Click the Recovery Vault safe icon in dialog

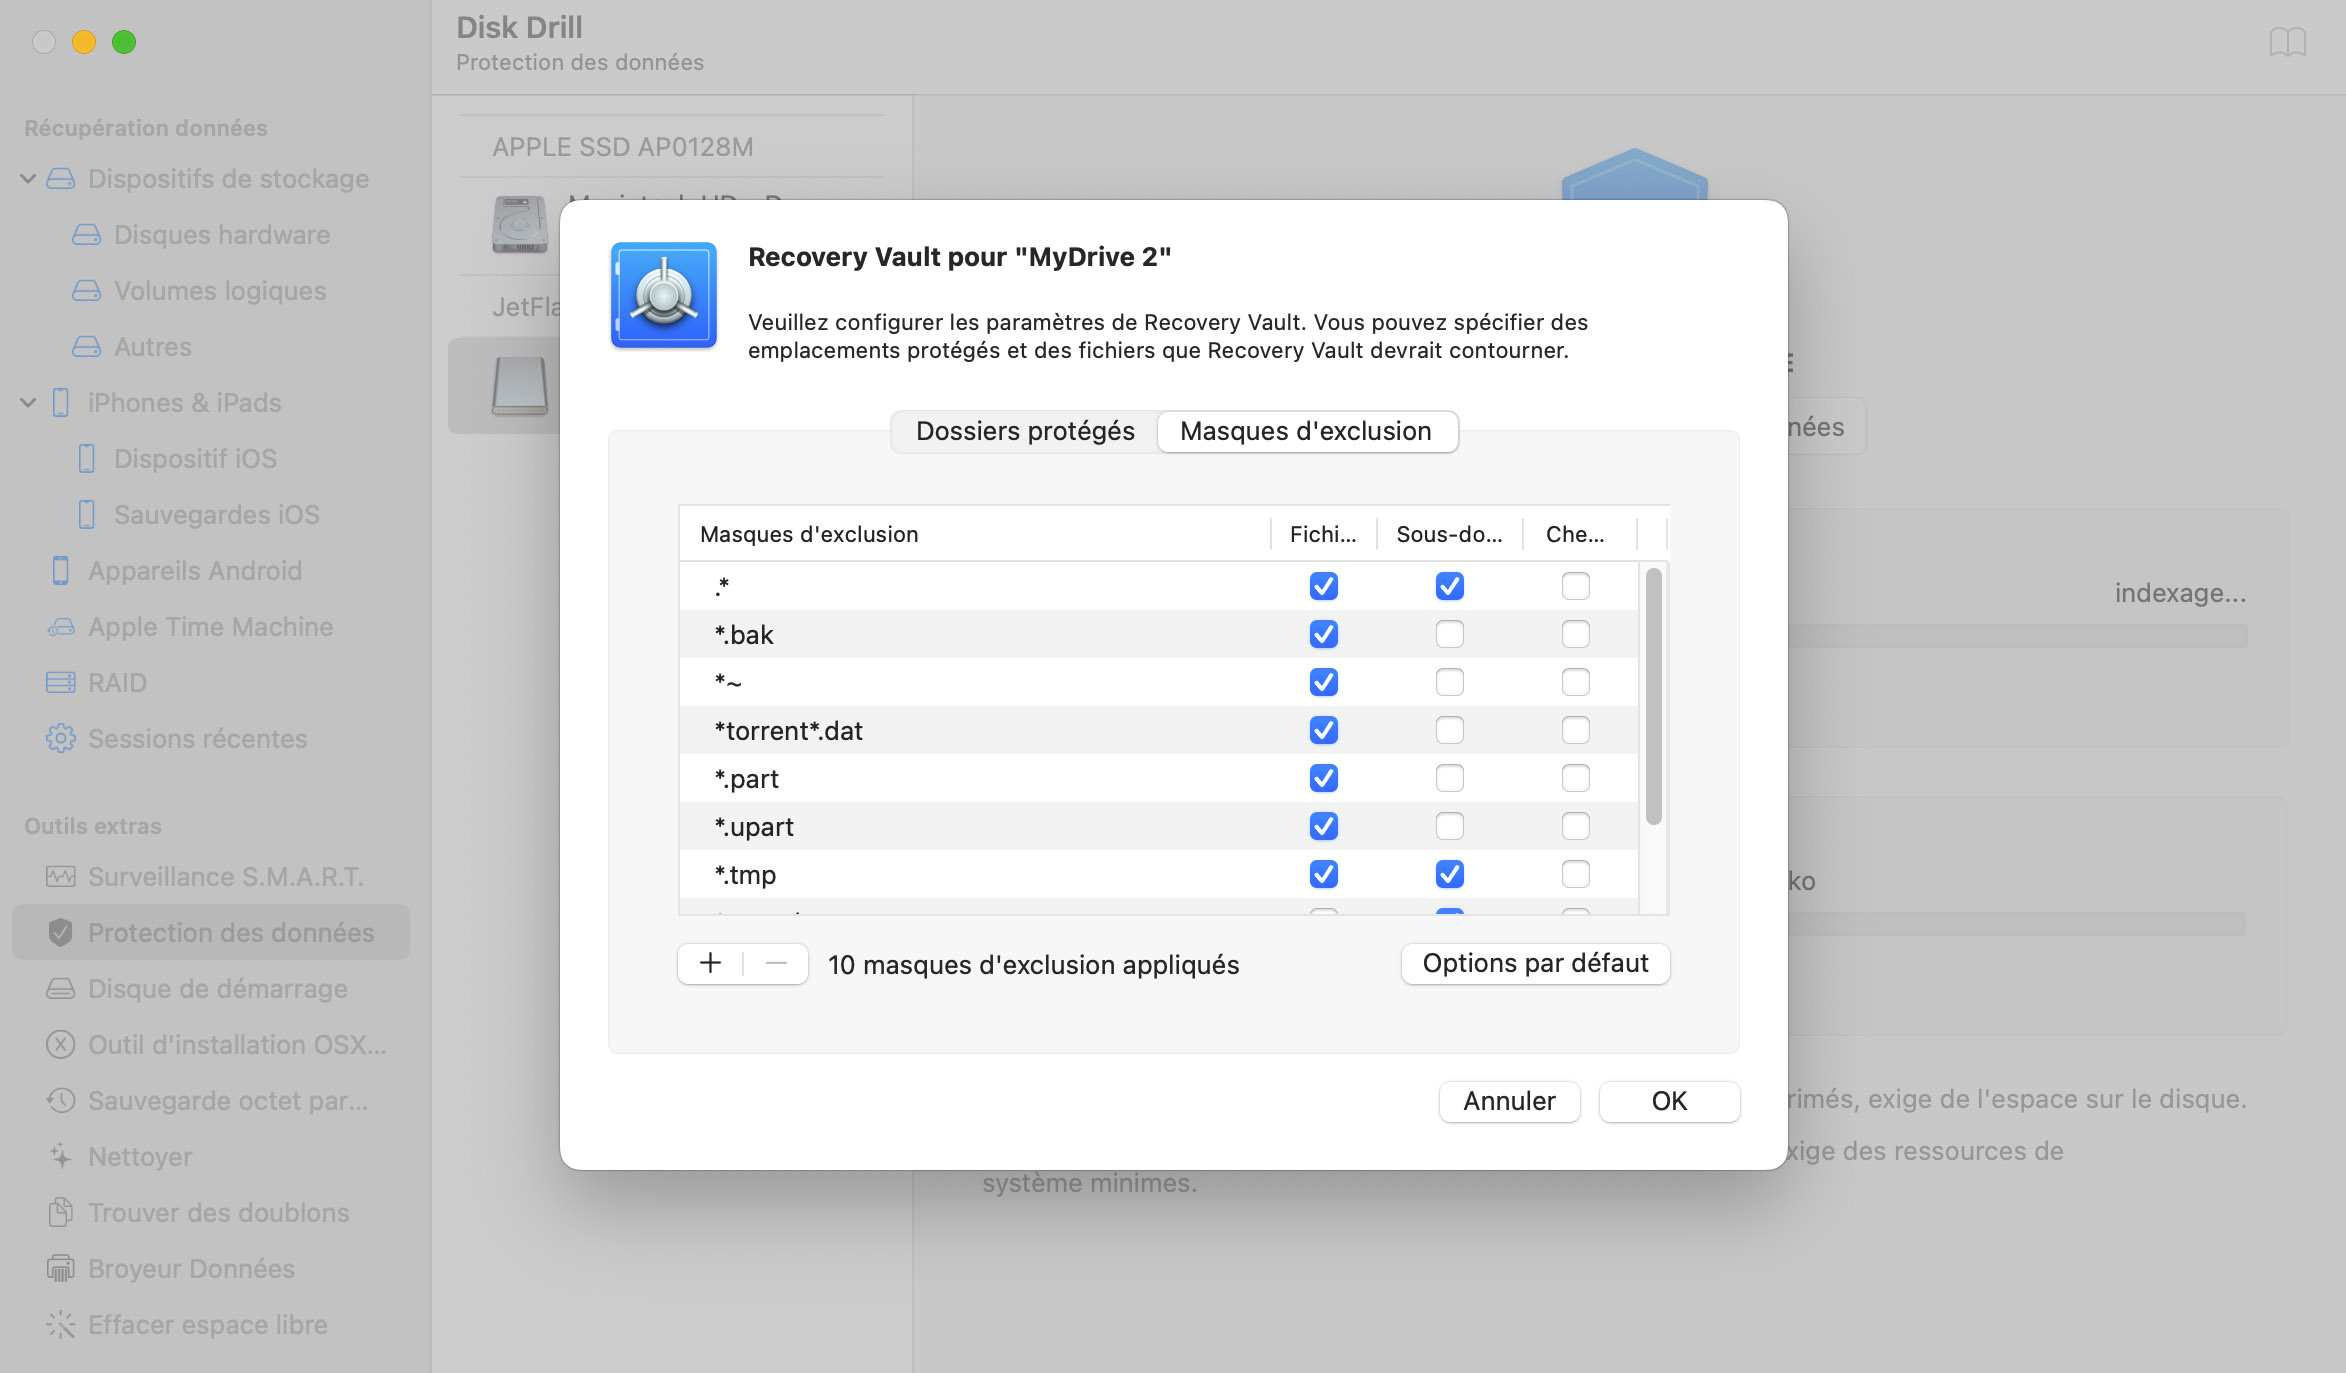click(664, 295)
